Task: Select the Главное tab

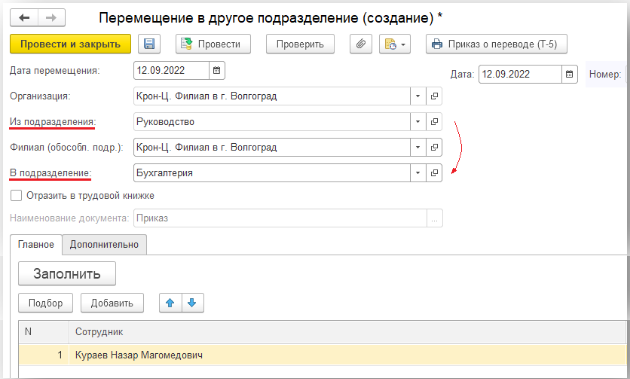Action: 36,245
